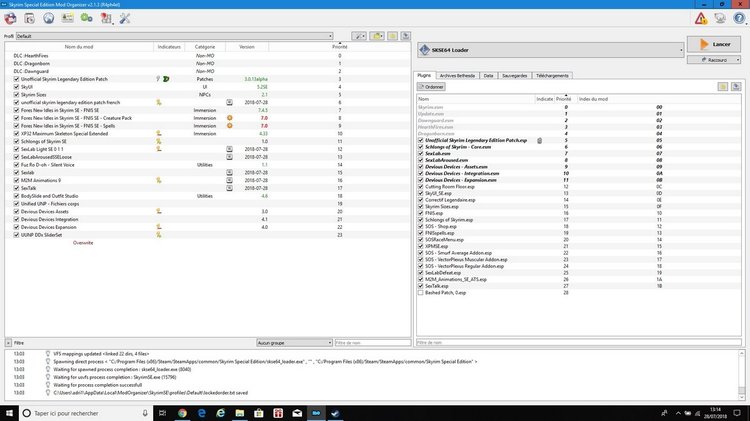Open the Raccourci shortcut dropdown
The image size is (750, 421).
tap(714, 60)
